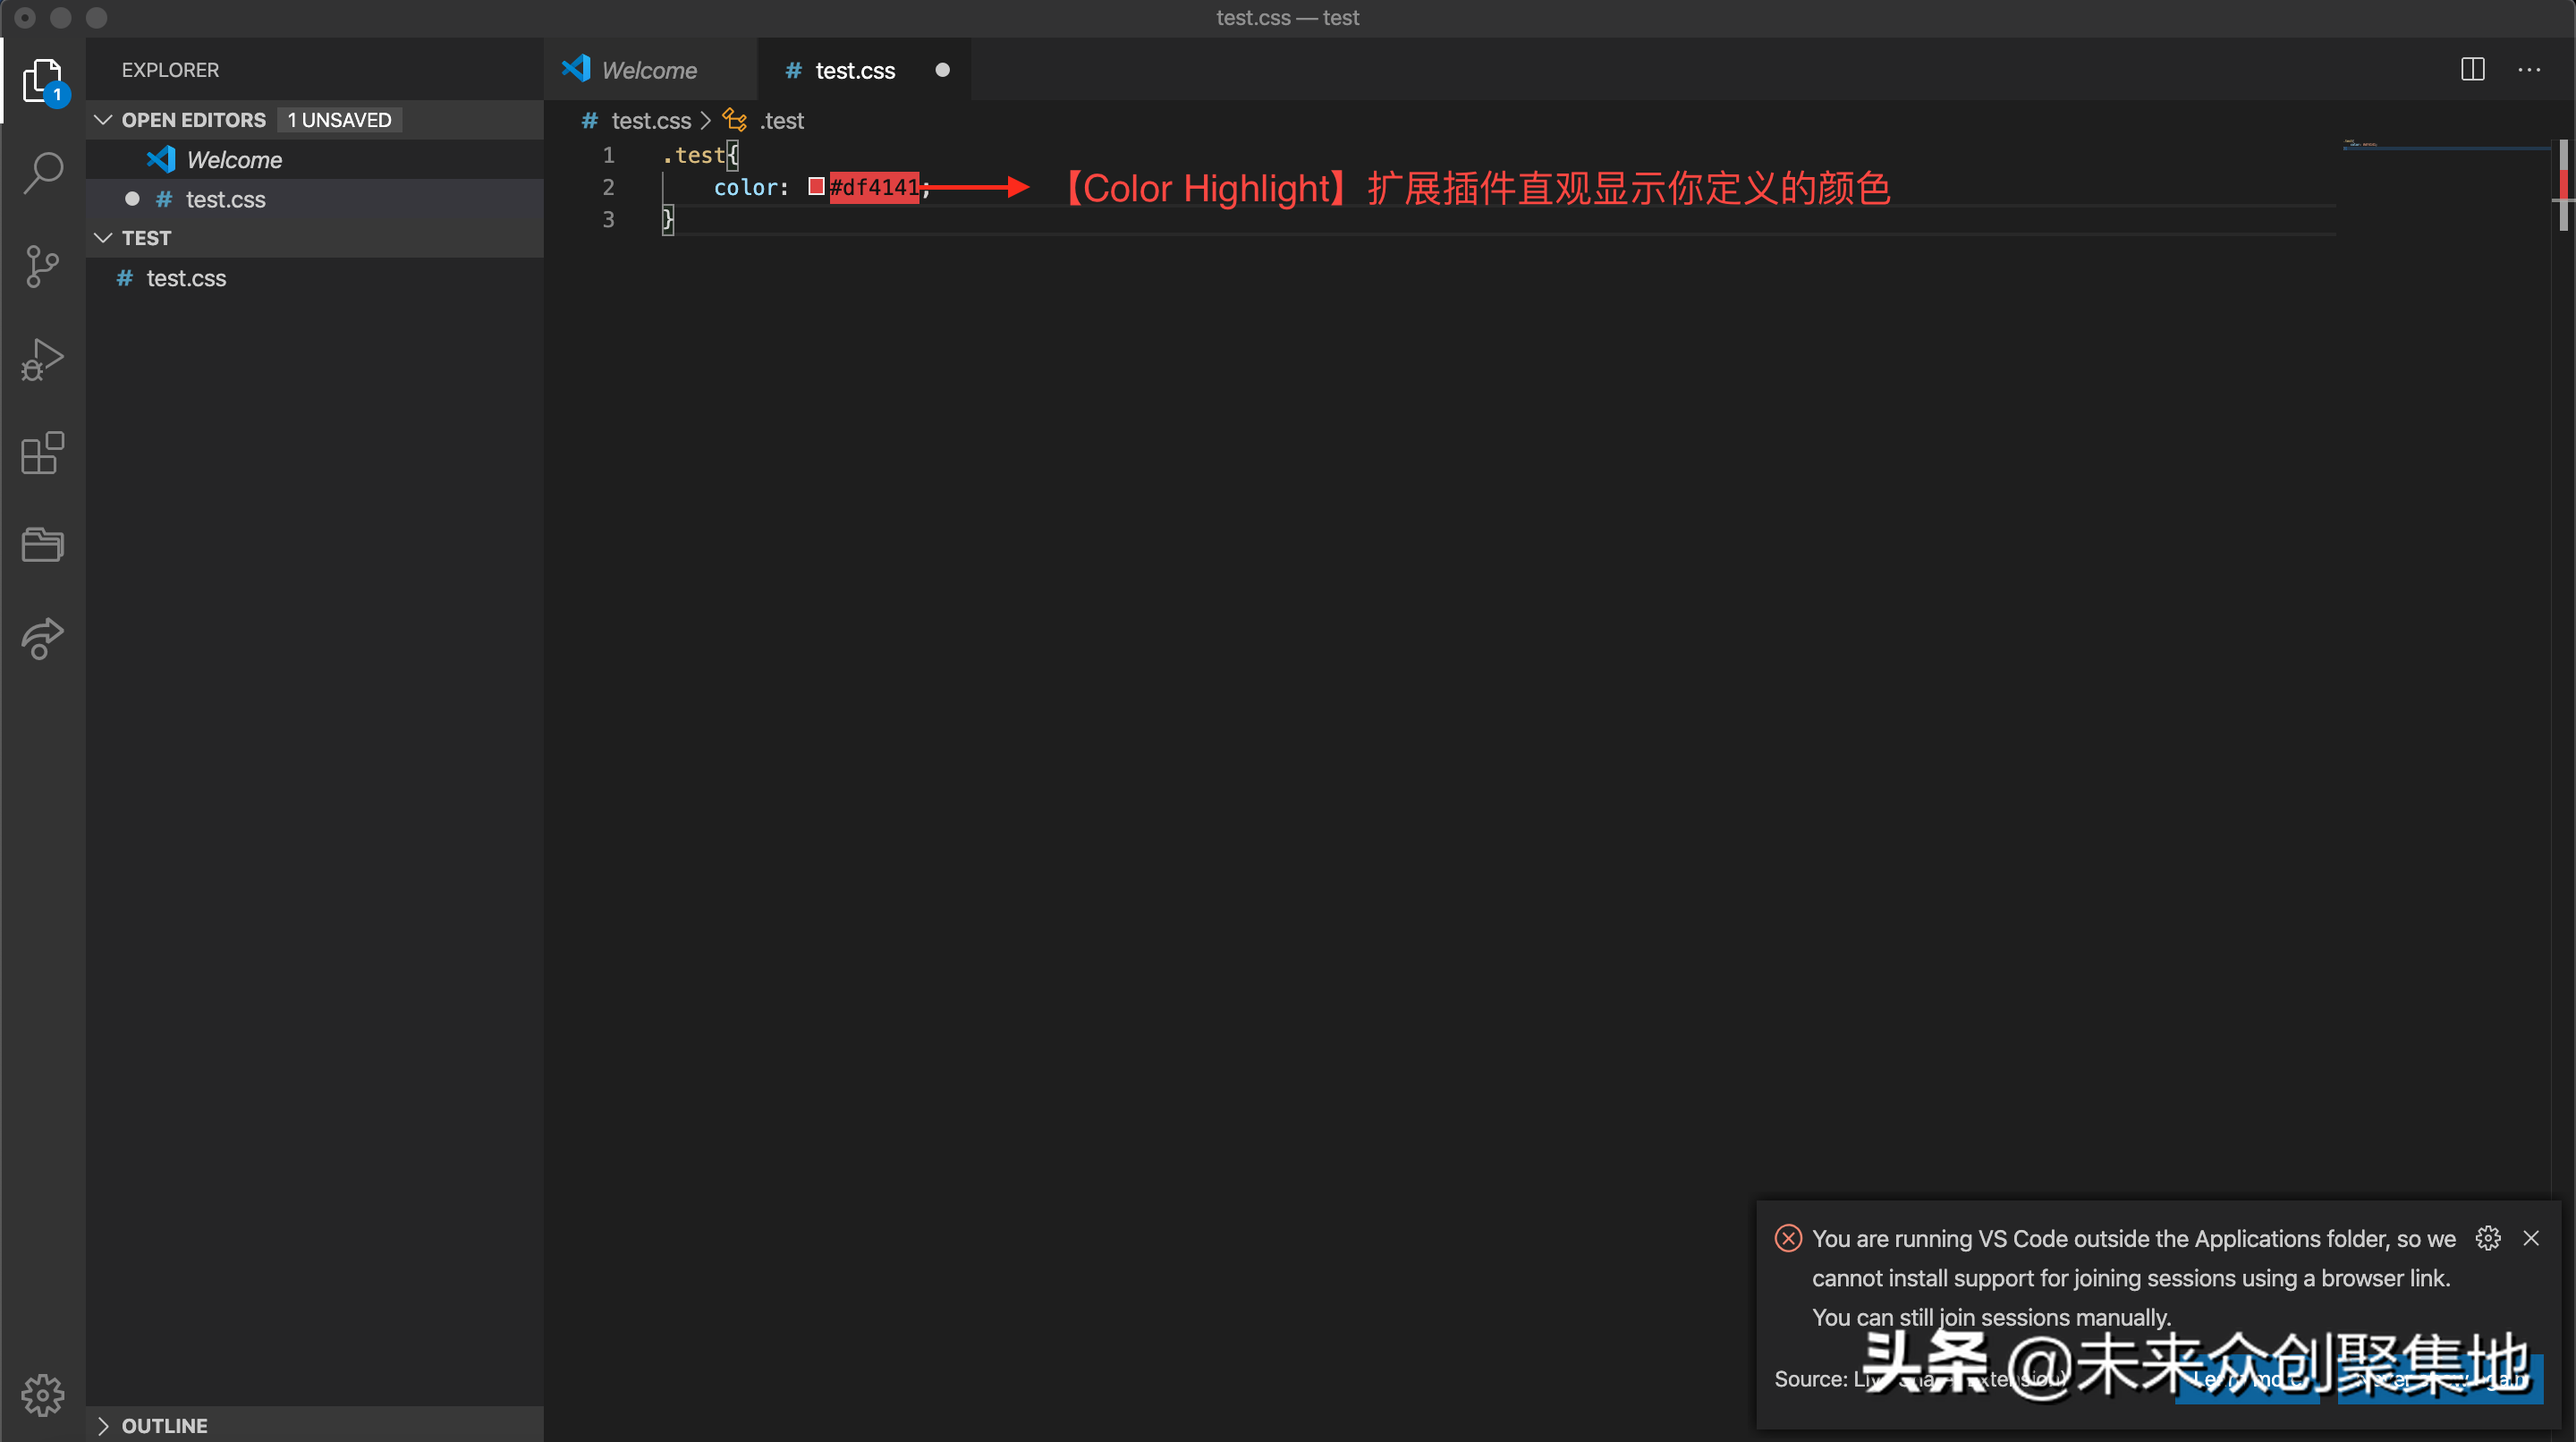Open the Manage gear at bottom left
This screenshot has height=1442, width=2576.
pos(43,1394)
